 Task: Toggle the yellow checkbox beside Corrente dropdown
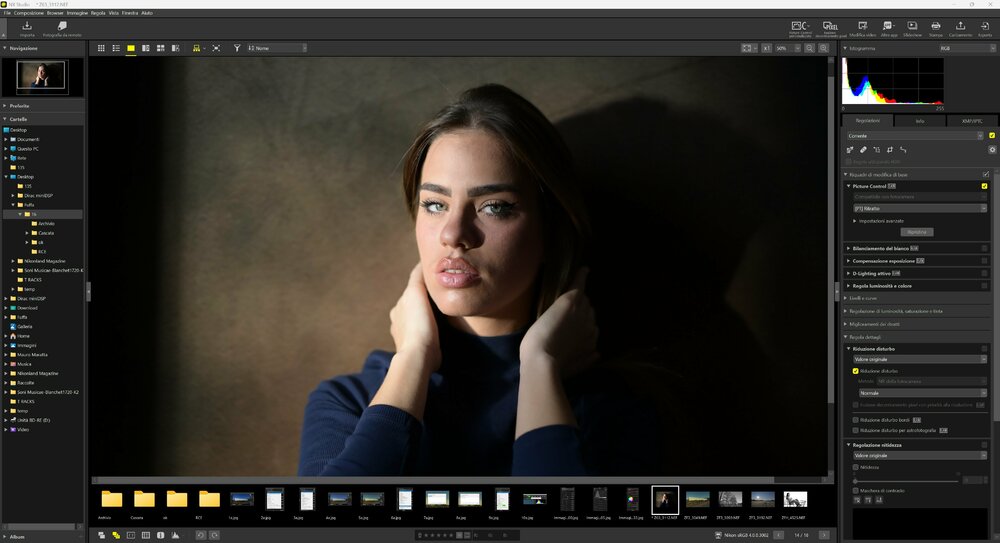pyautogui.click(x=992, y=135)
